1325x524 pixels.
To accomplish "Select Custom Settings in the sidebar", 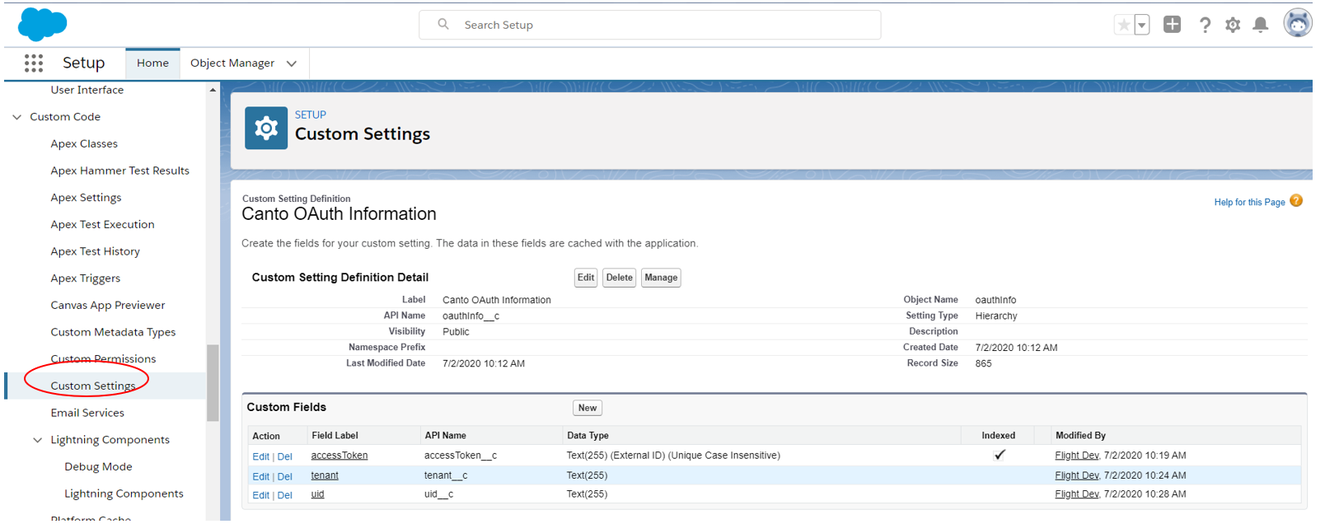I will pos(93,386).
